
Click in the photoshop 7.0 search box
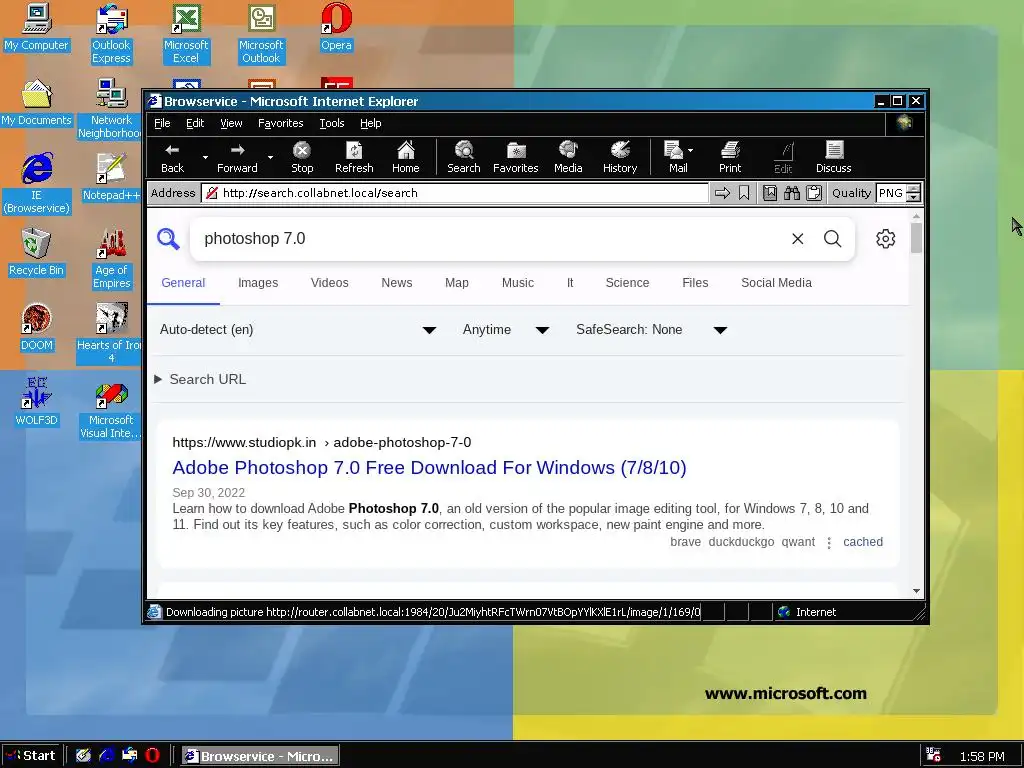click(x=490, y=239)
